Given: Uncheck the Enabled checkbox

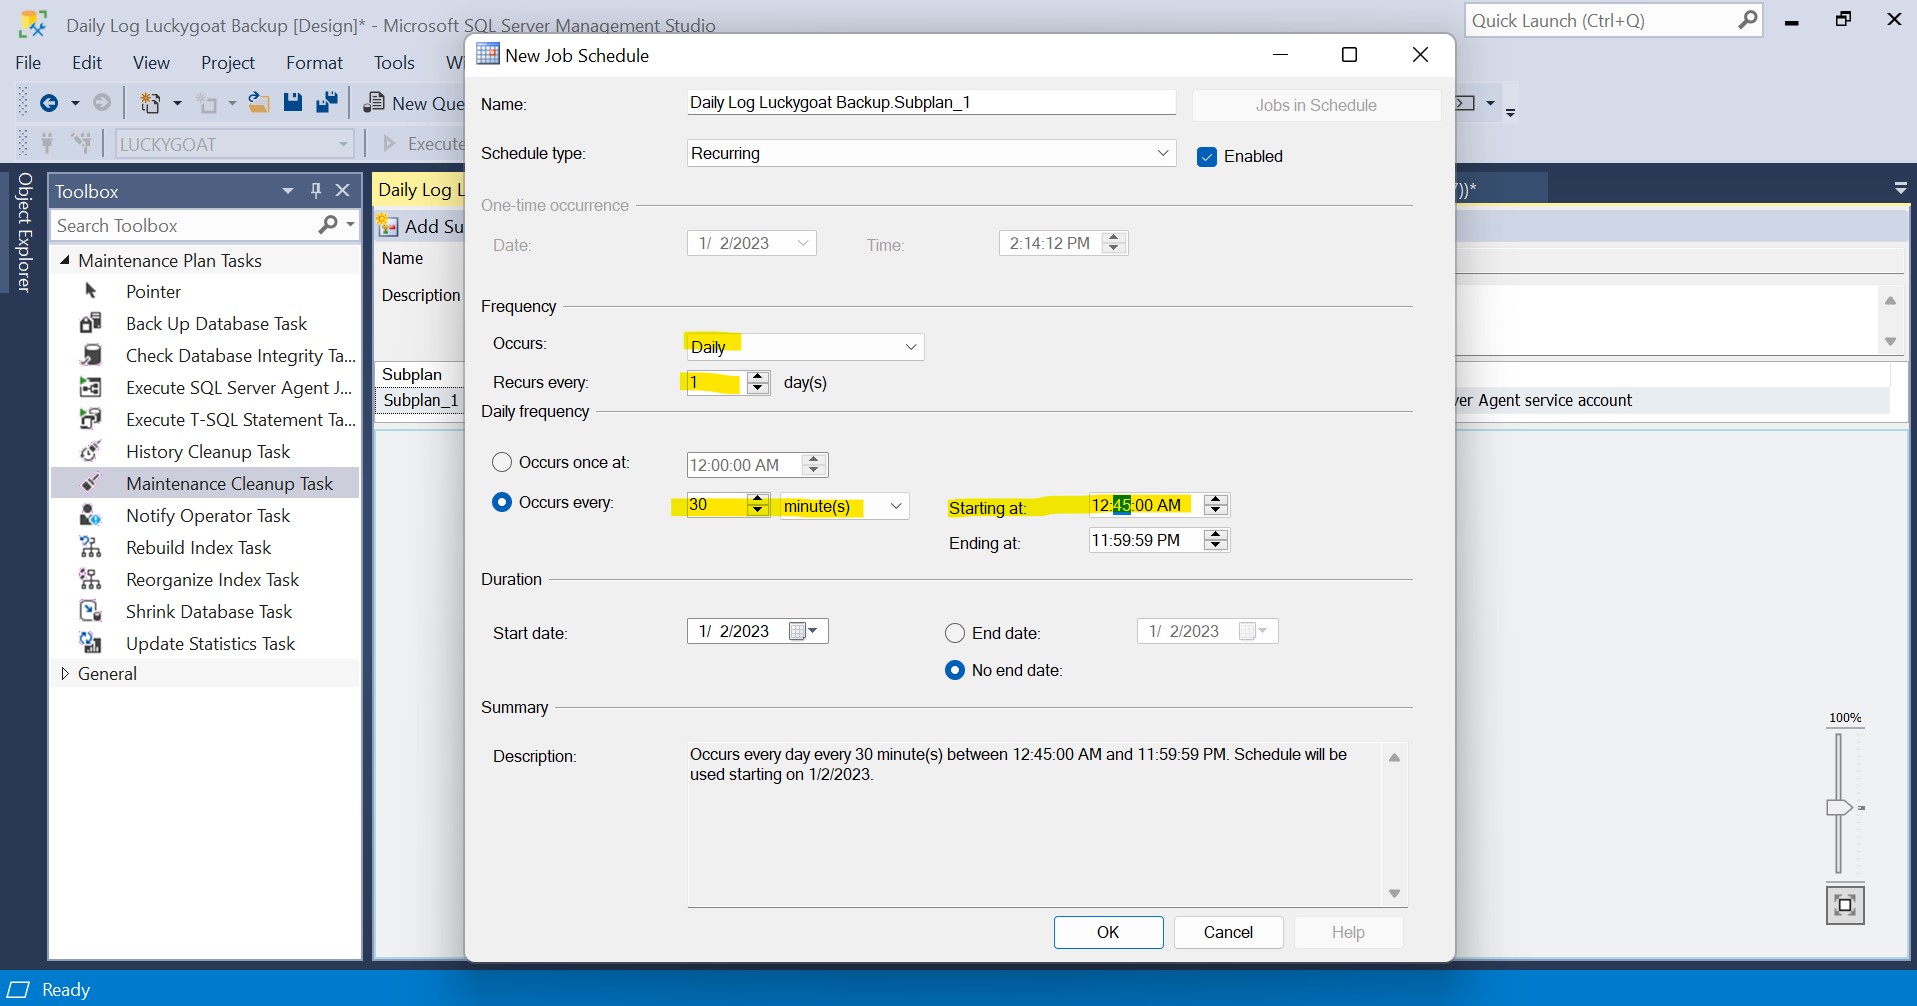Looking at the screenshot, I should 1207,157.
